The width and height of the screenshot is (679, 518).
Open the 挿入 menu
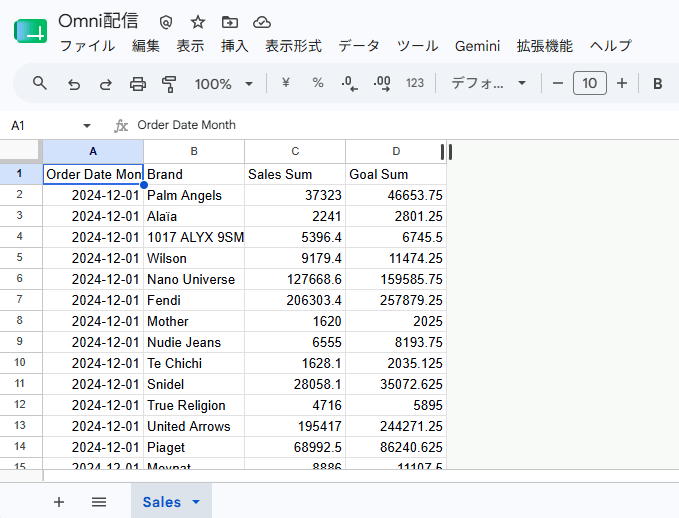click(234, 46)
